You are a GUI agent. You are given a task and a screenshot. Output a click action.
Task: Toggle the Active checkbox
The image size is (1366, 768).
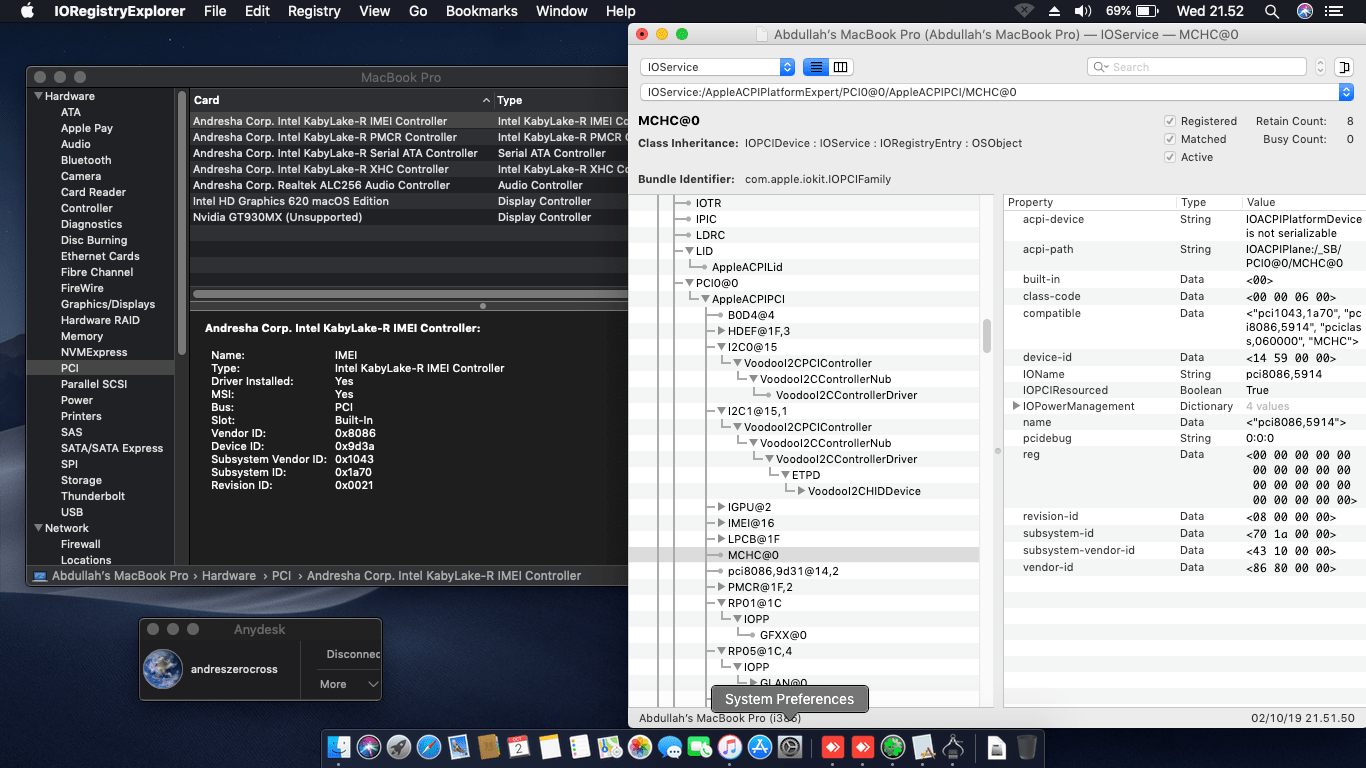pos(1169,157)
